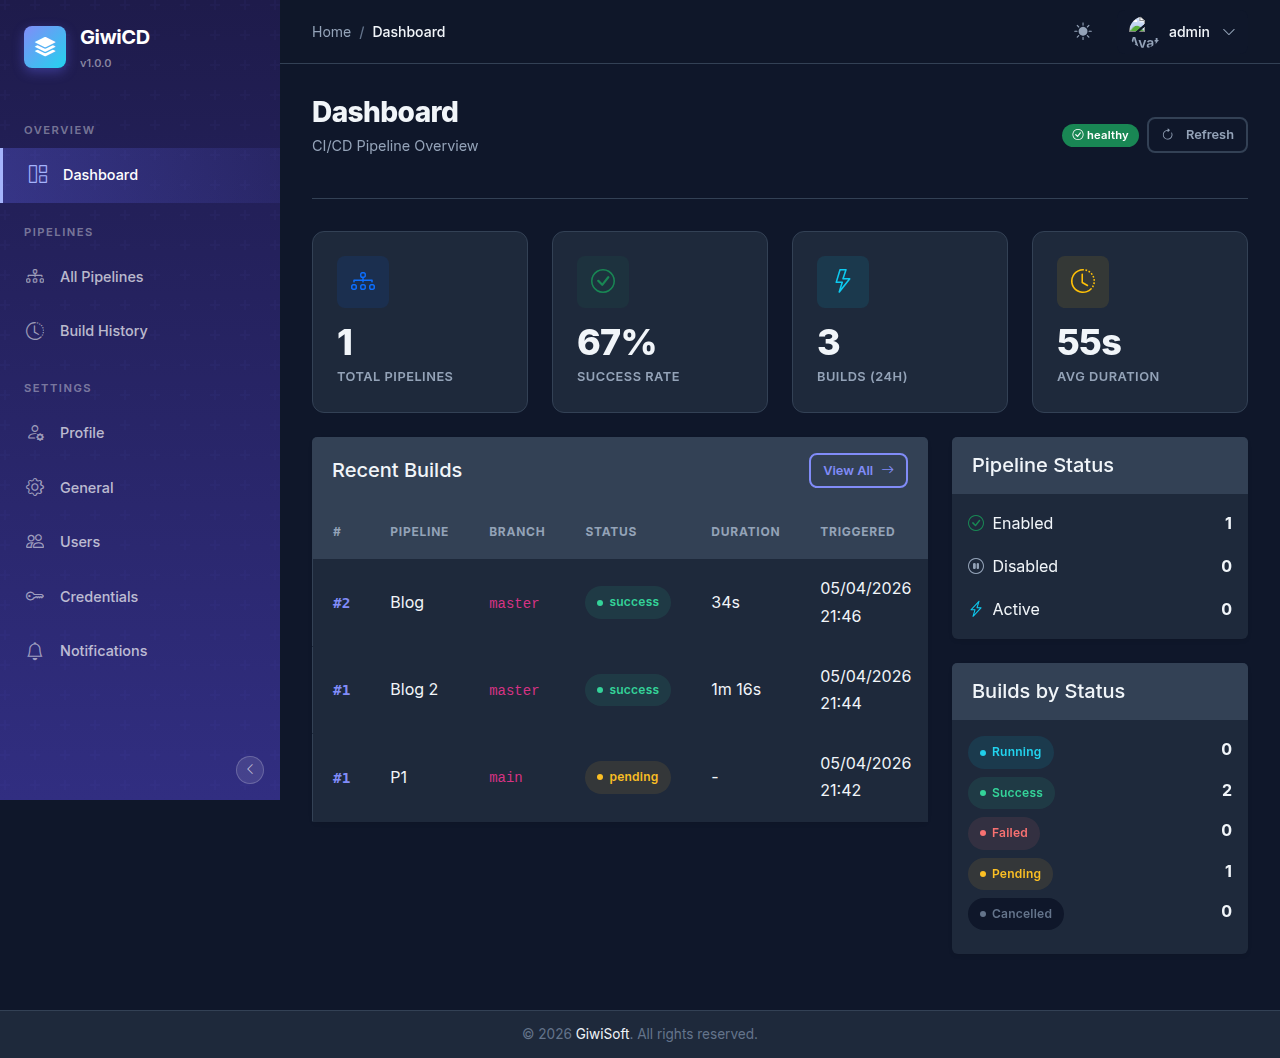Open the Credentials key icon
Viewport: 1280px width, 1058px height.
click(x=34, y=596)
